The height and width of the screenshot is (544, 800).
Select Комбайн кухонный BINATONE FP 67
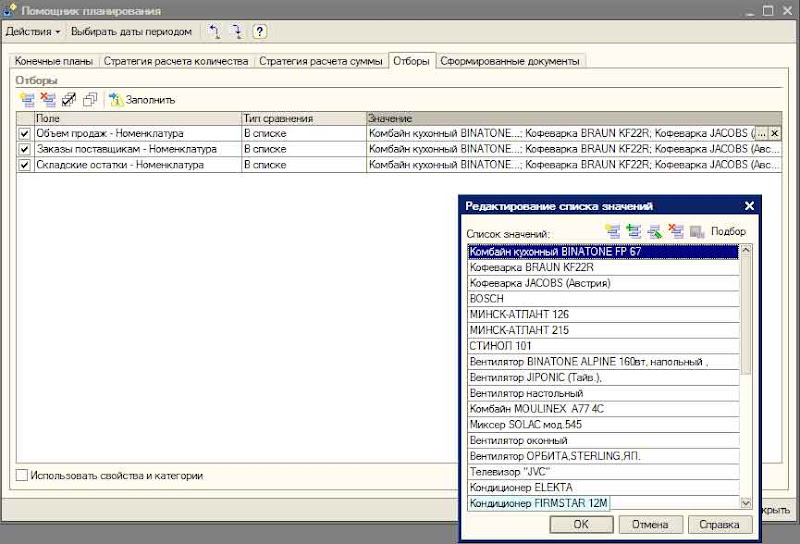pyautogui.click(x=603, y=252)
